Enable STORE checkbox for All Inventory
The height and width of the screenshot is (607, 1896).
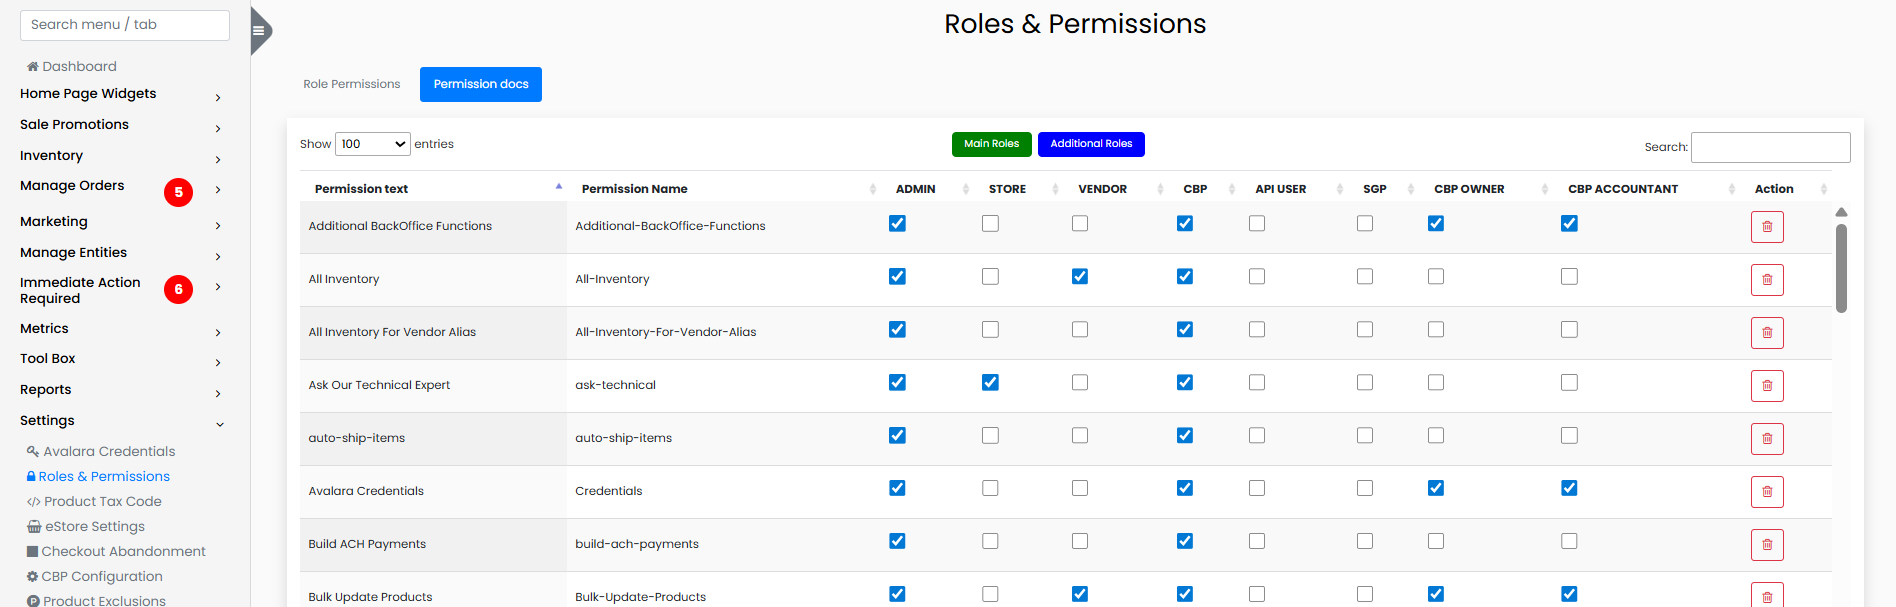click(990, 277)
